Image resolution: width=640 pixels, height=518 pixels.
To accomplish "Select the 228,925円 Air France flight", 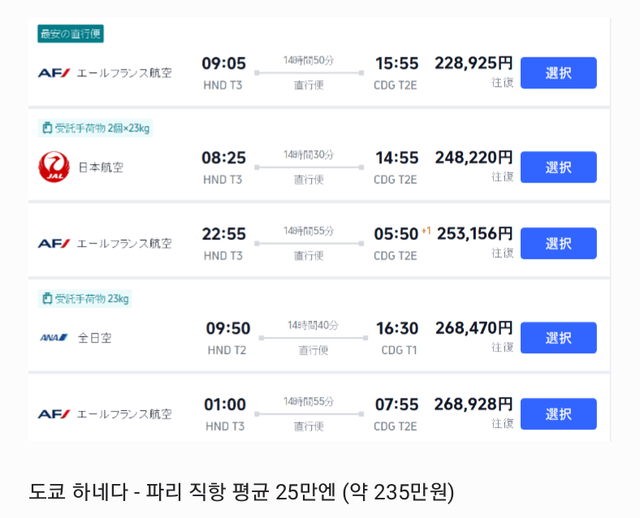I will pos(558,73).
